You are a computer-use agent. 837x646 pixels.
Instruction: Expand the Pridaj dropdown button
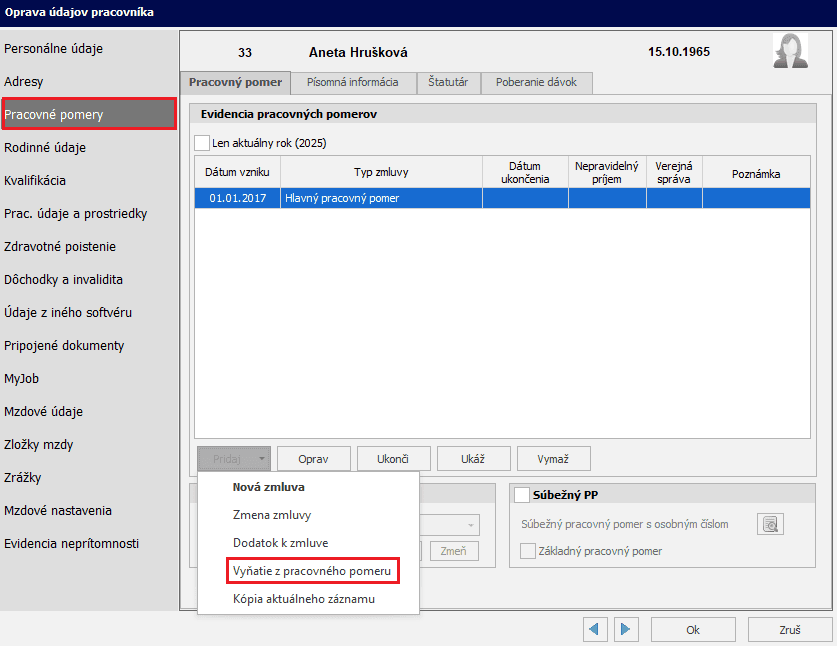pyautogui.click(x=234, y=458)
